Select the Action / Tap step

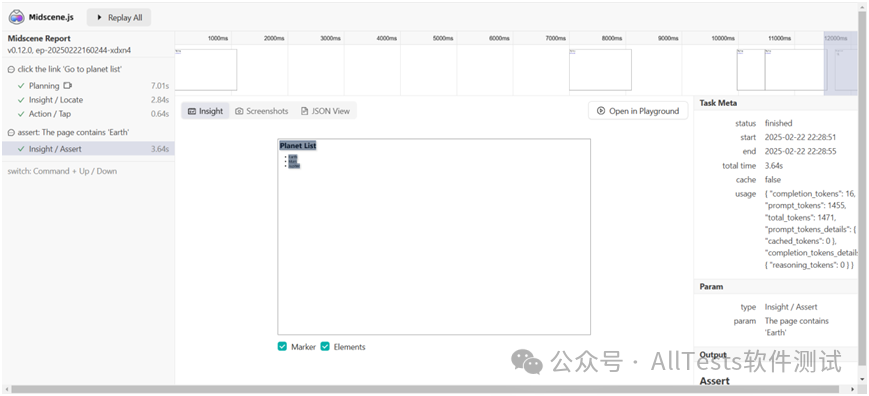click(88, 114)
